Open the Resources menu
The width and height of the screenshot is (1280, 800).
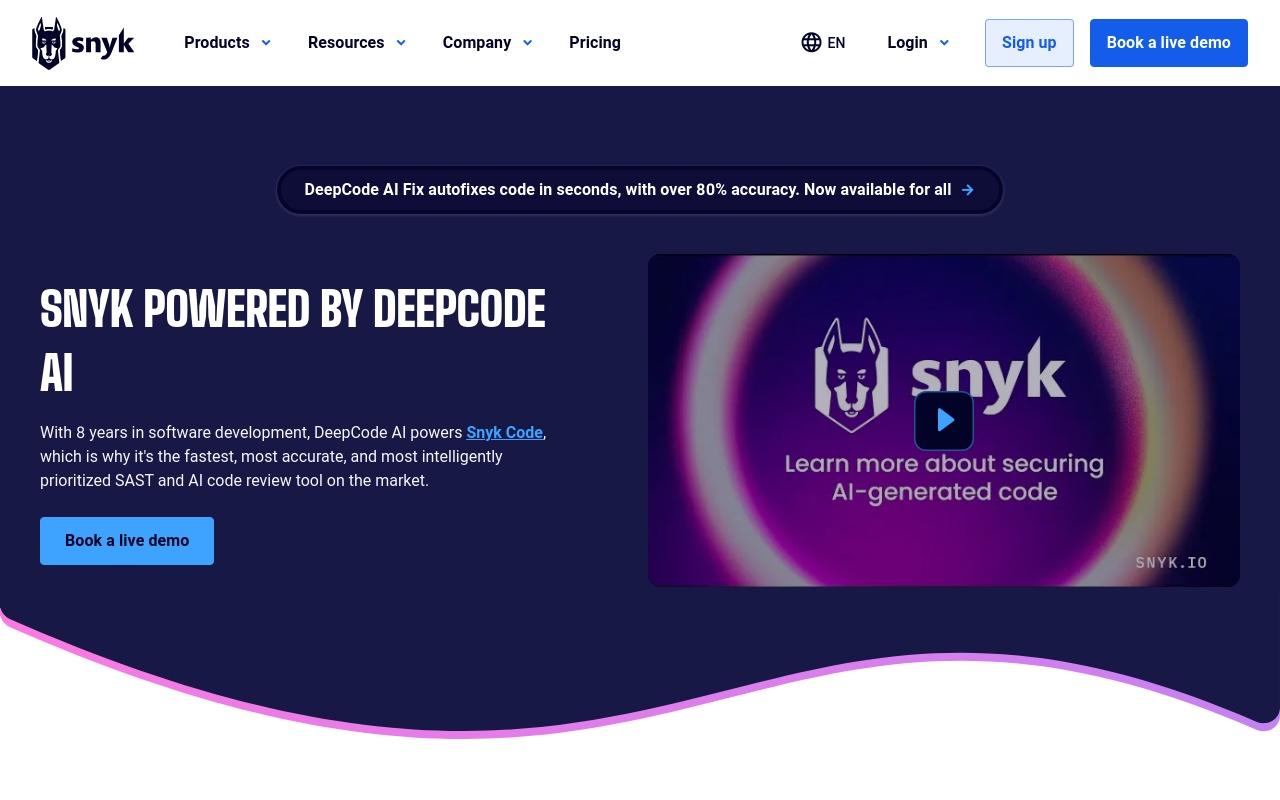point(346,43)
